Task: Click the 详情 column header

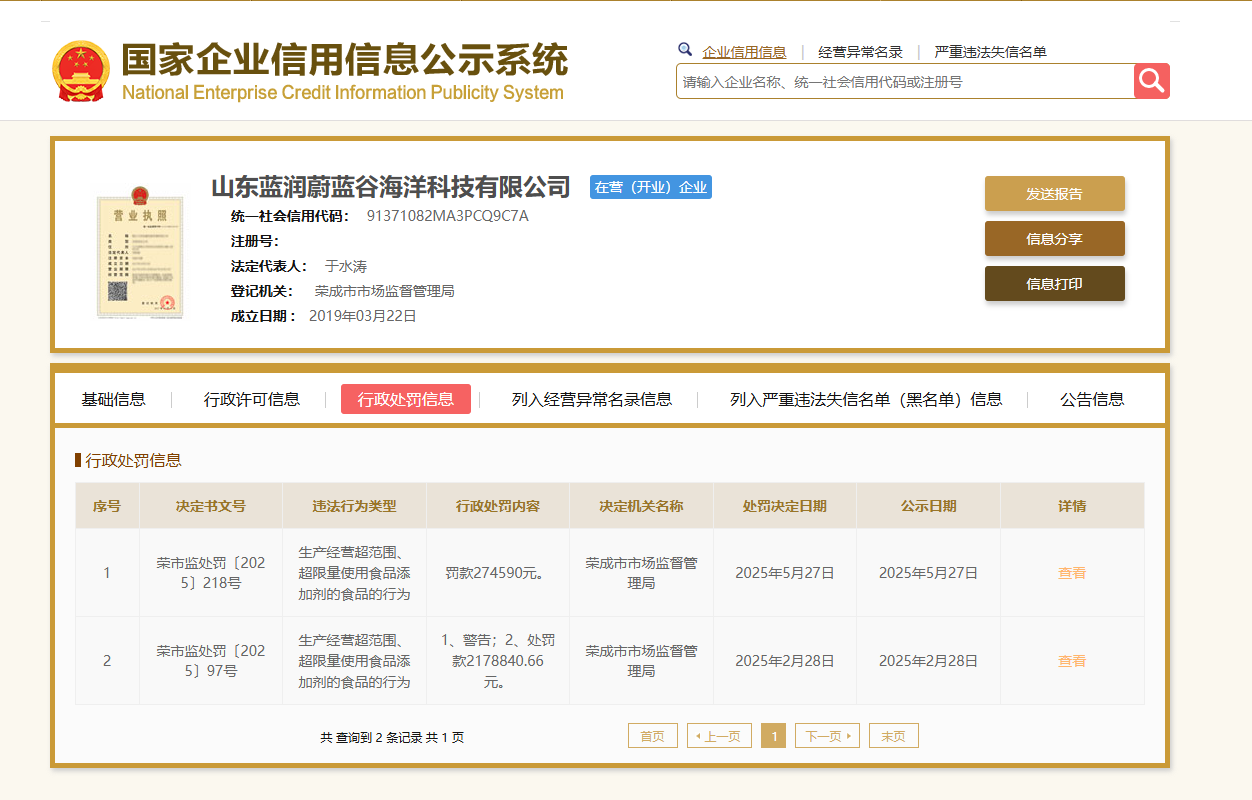Action: [1072, 506]
